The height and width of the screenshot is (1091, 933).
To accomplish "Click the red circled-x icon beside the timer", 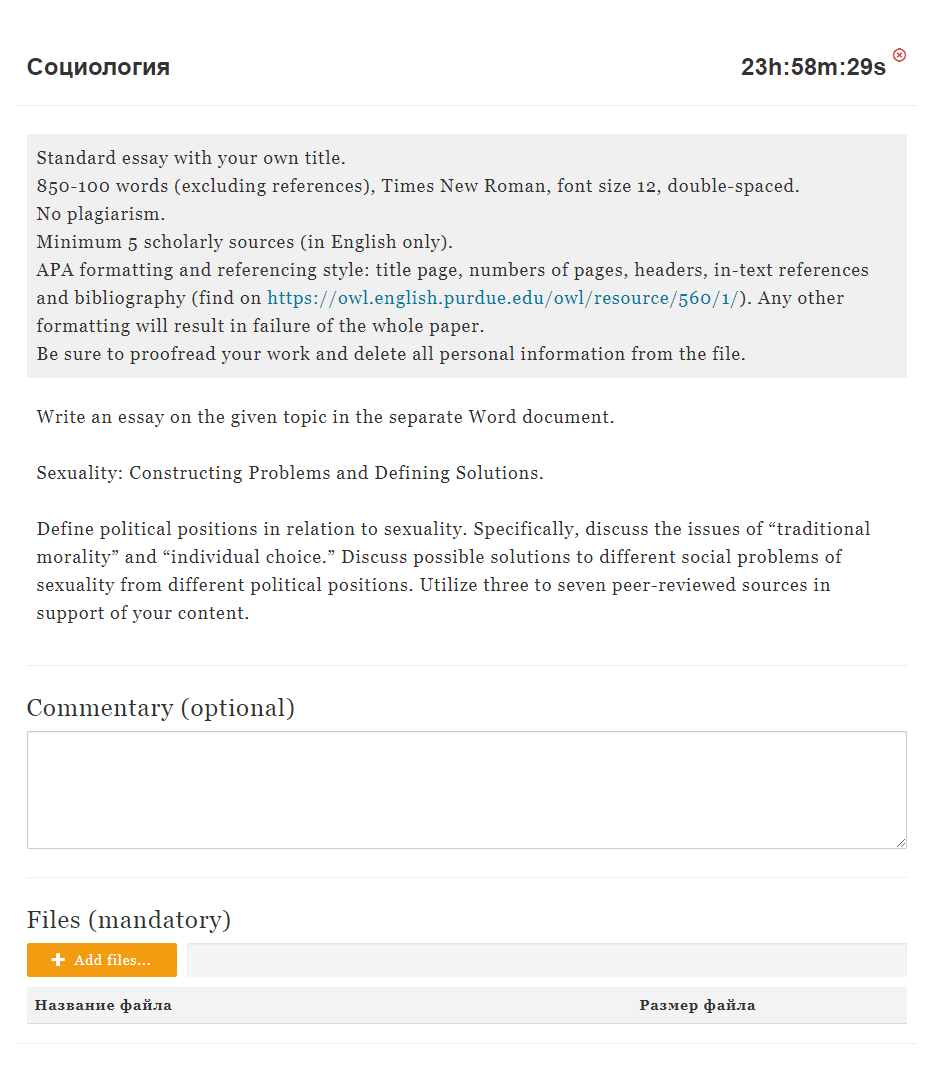I will (899, 55).
